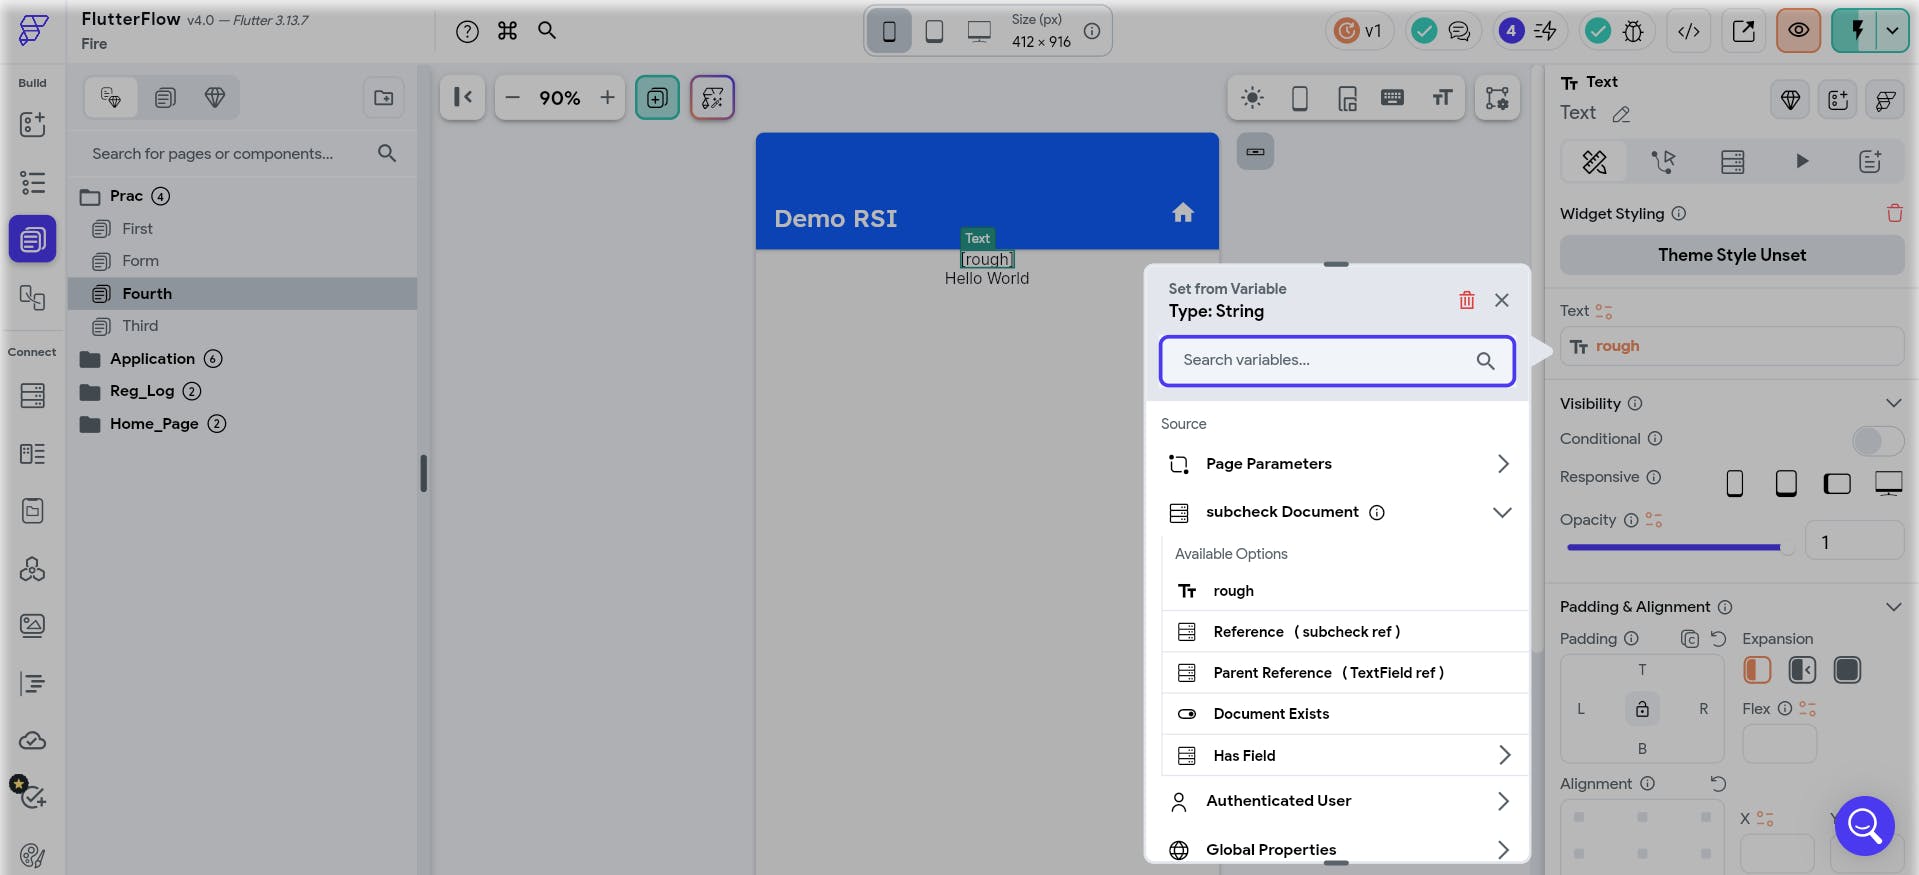Open keyboard shortcuts command icon
The image size is (1919, 875).
point(508,31)
